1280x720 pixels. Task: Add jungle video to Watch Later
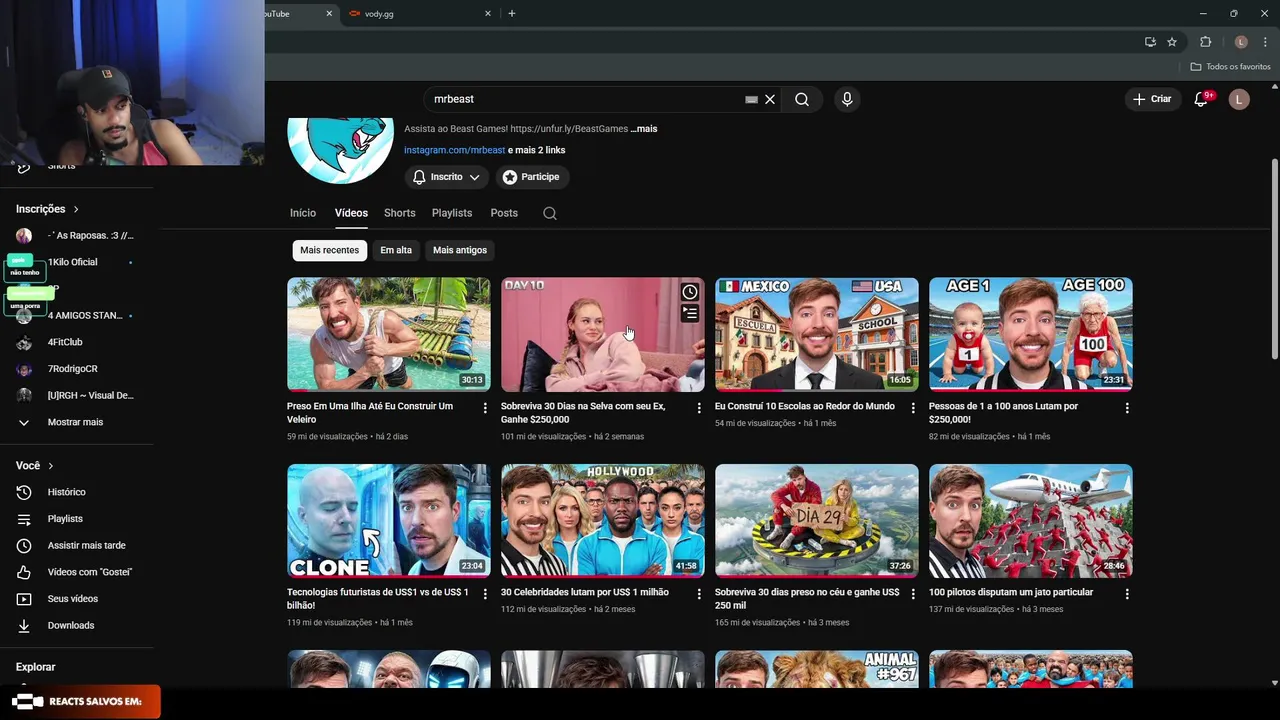690,292
